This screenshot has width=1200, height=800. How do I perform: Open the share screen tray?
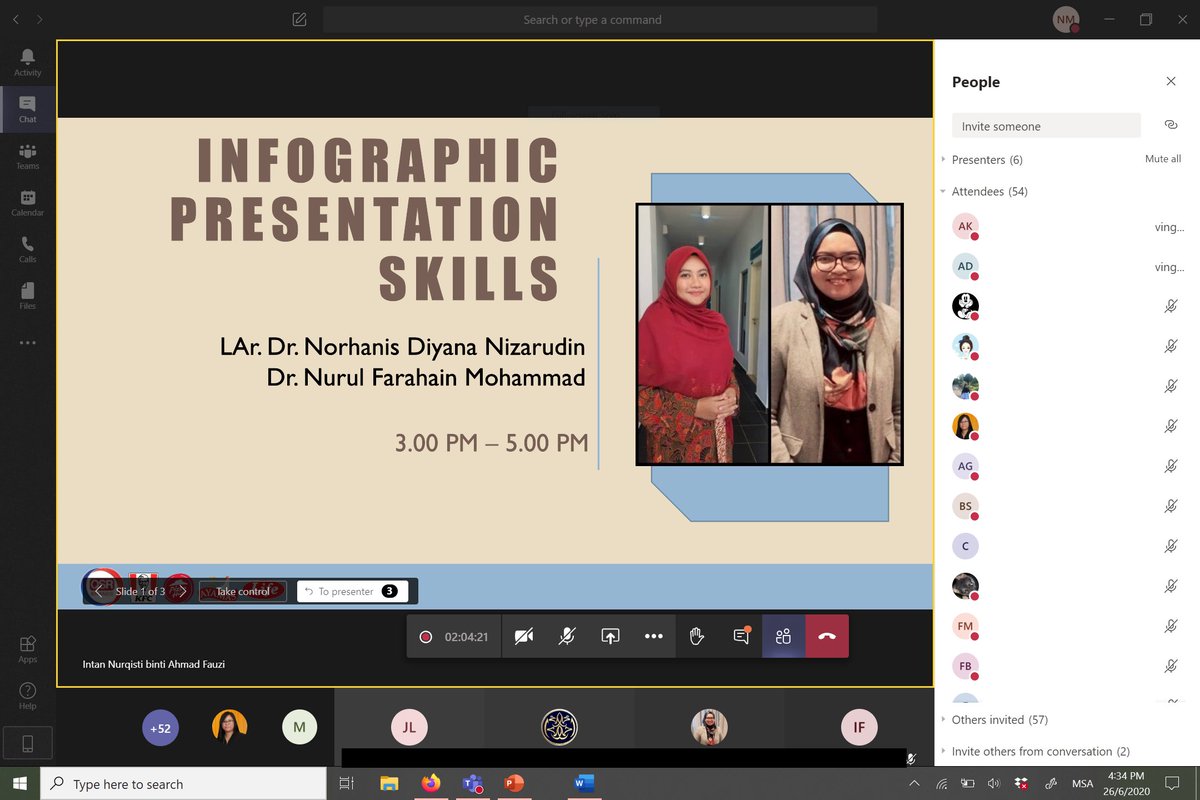point(610,636)
